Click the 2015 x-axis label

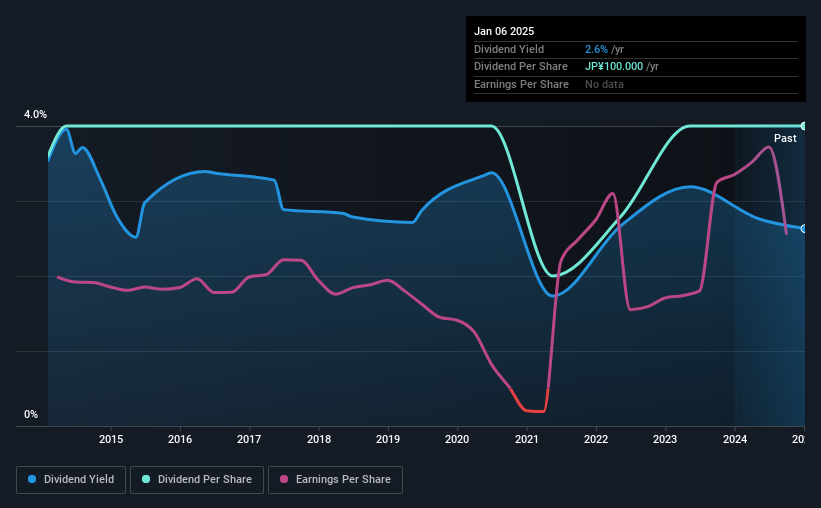coord(111,439)
